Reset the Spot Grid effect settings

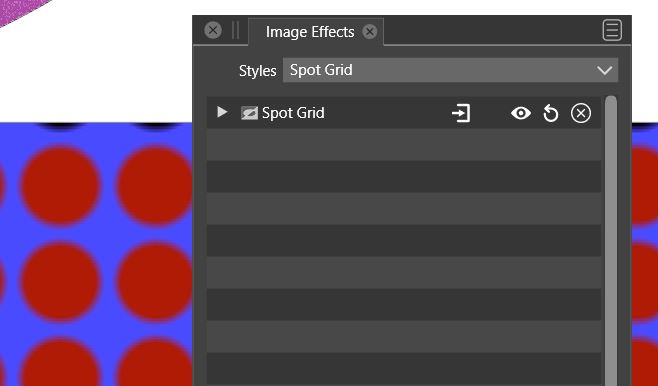coord(551,113)
